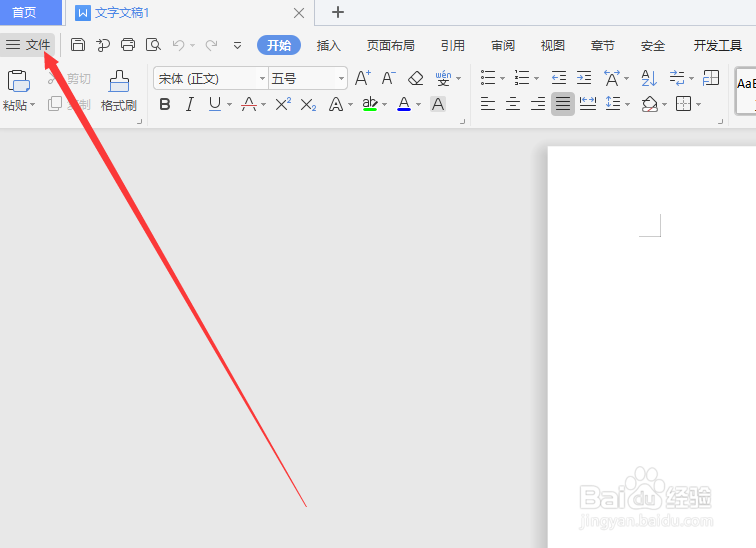Expand the highlight color dropdown arrow

click(x=384, y=105)
